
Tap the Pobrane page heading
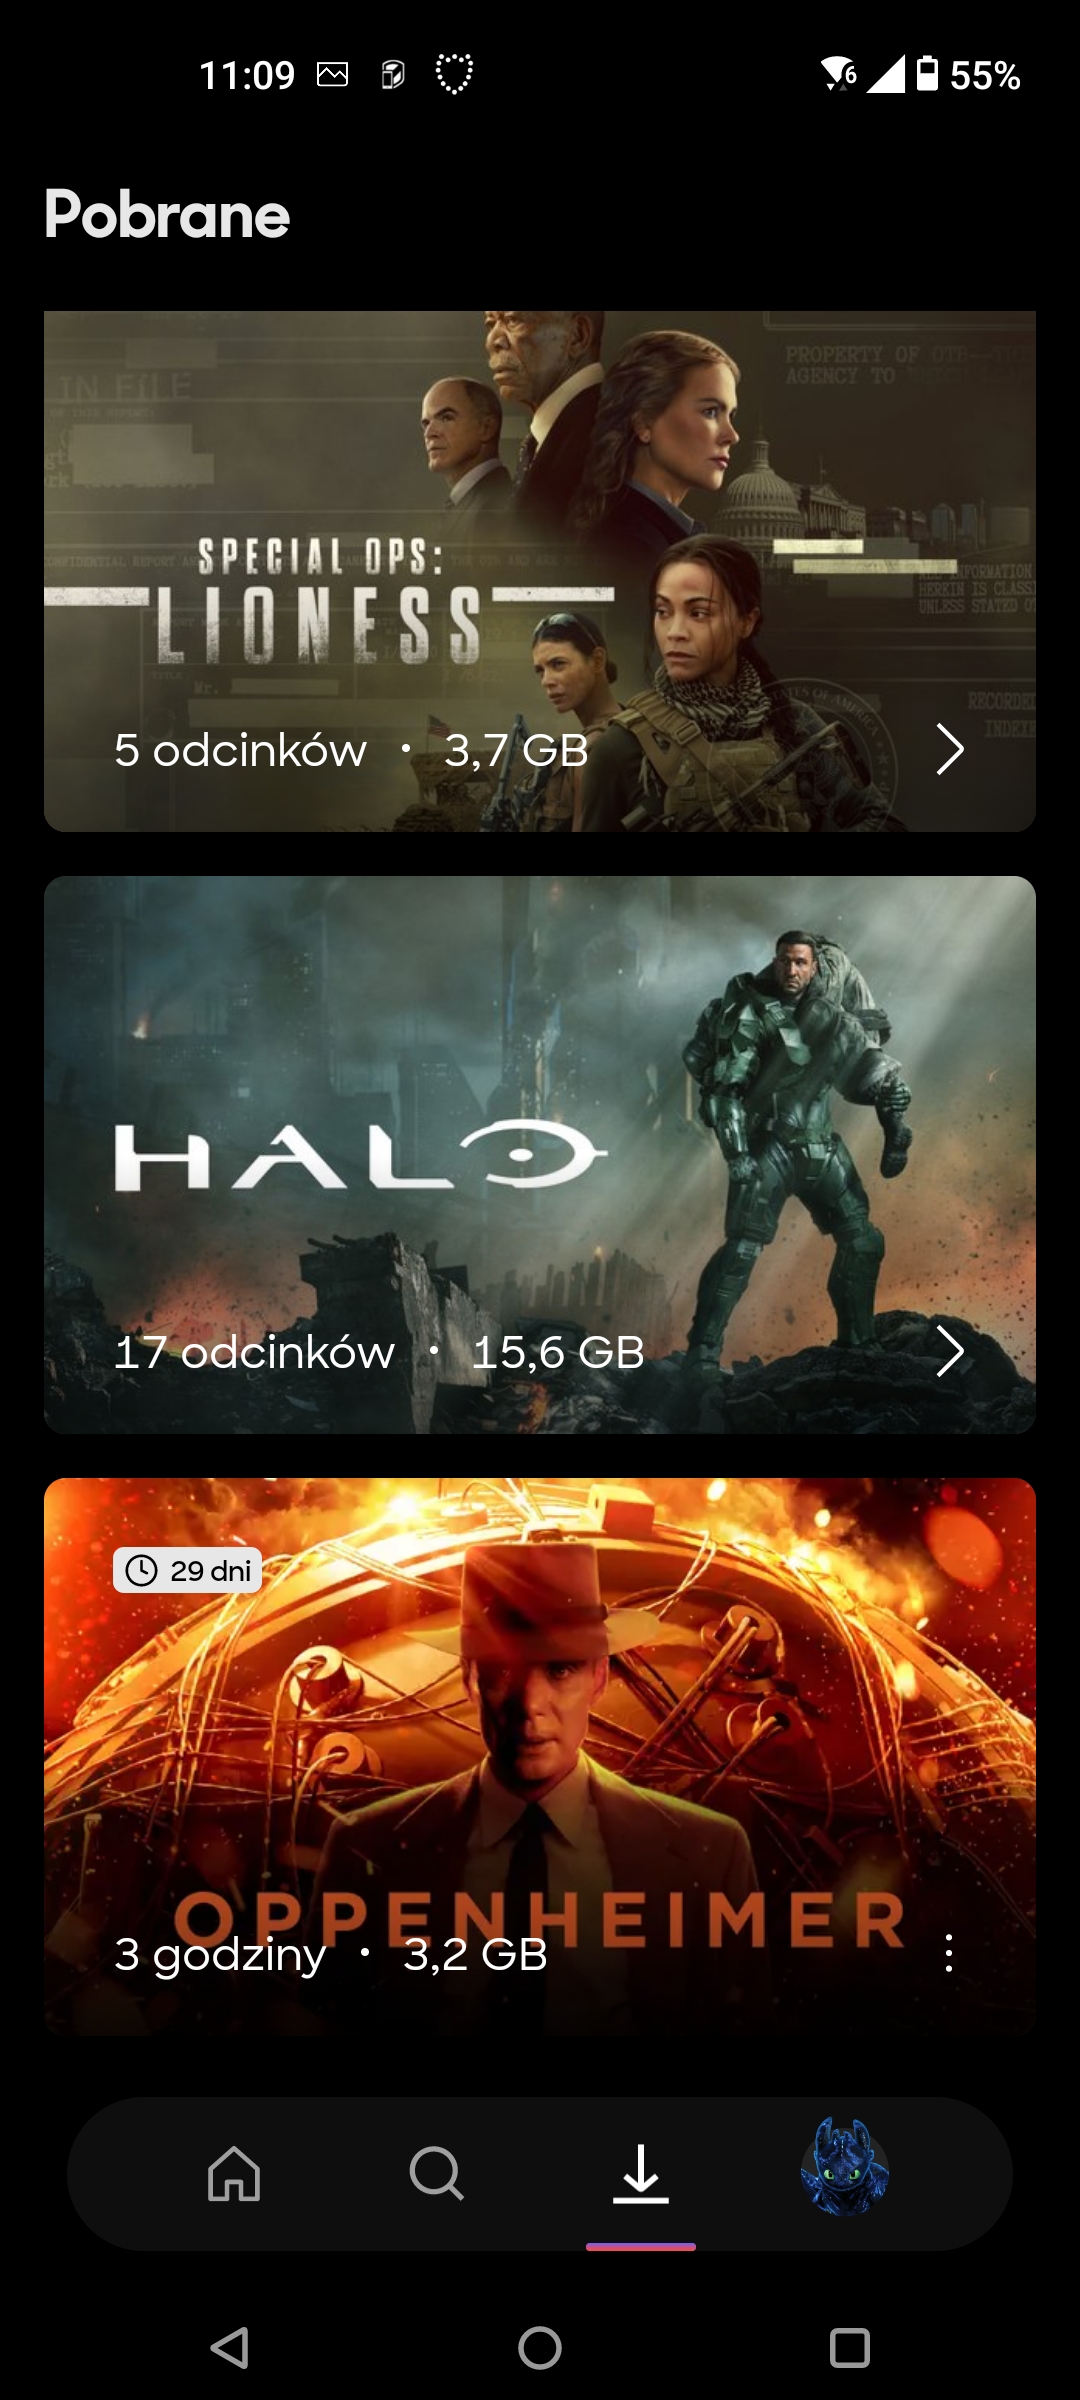pyautogui.click(x=167, y=214)
